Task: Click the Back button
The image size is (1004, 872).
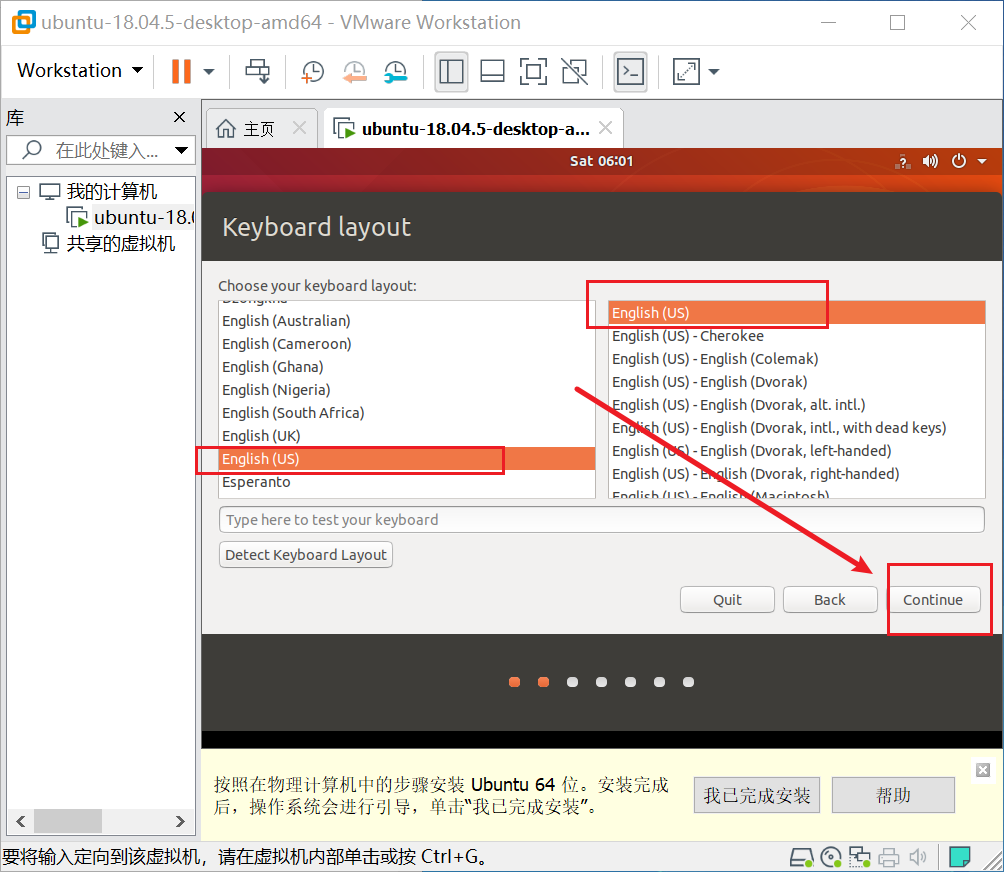Action: [830, 600]
